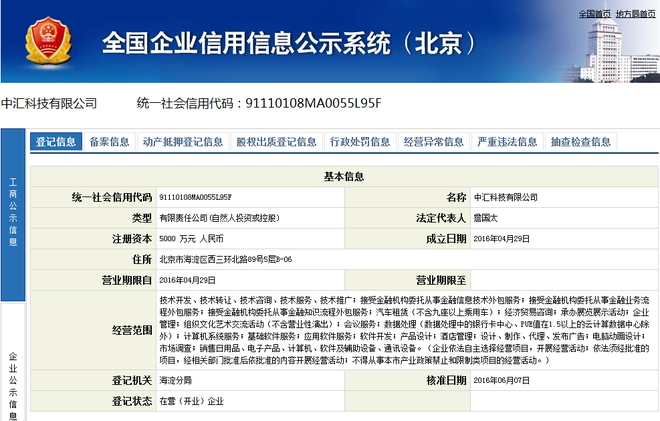Open the 动产抵押登记信息 tab
Screen dimensions: 660x421
coord(183,141)
